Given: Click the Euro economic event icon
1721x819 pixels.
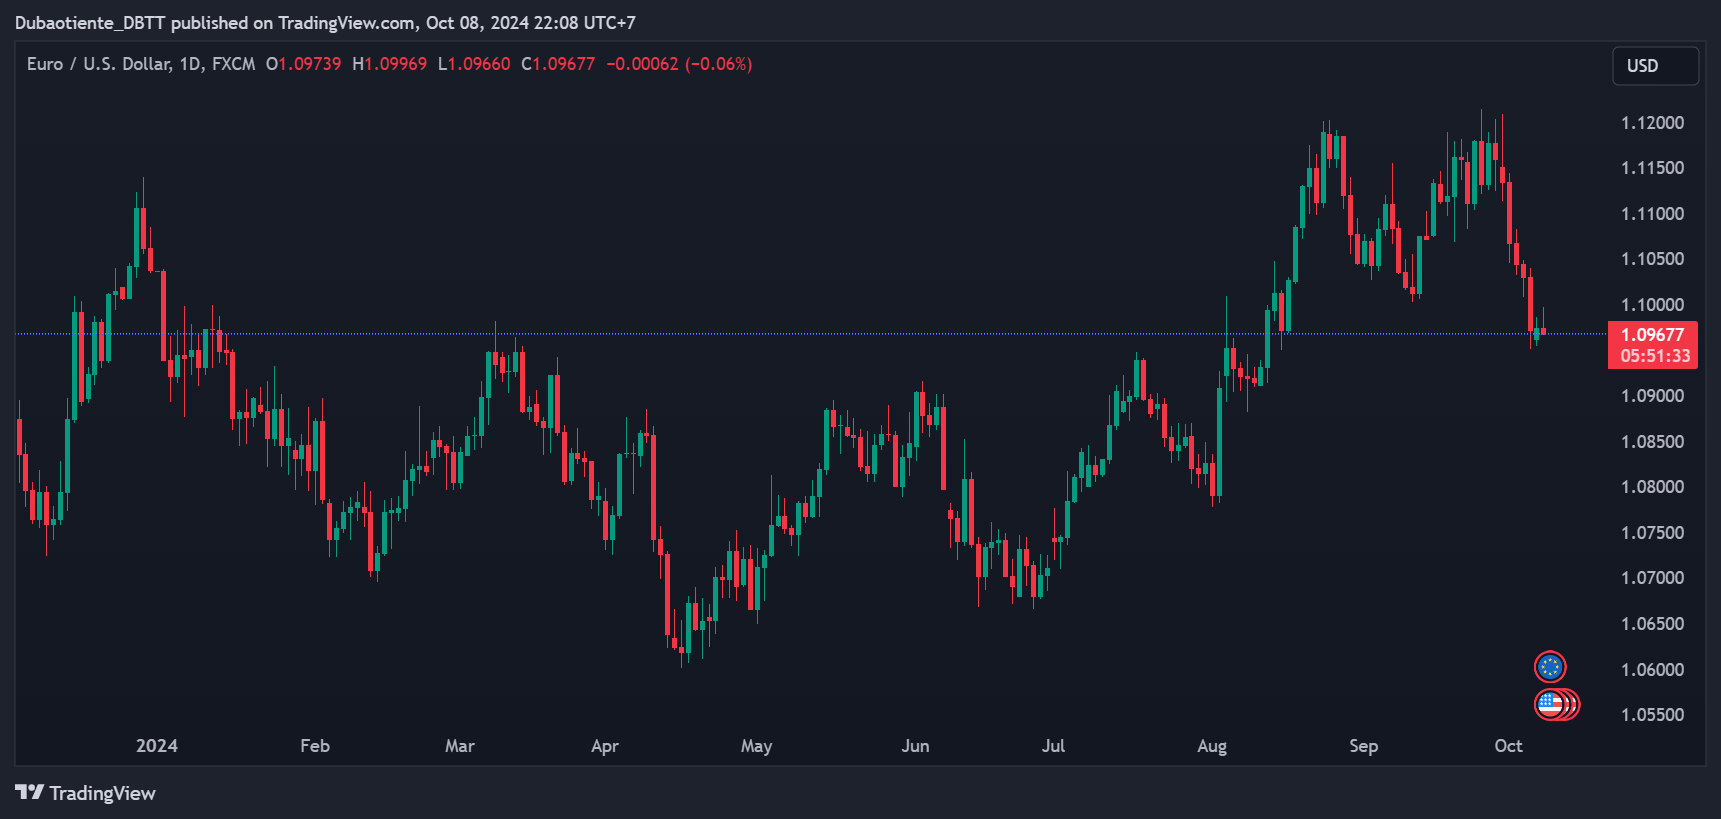Looking at the screenshot, I should (x=1550, y=667).
